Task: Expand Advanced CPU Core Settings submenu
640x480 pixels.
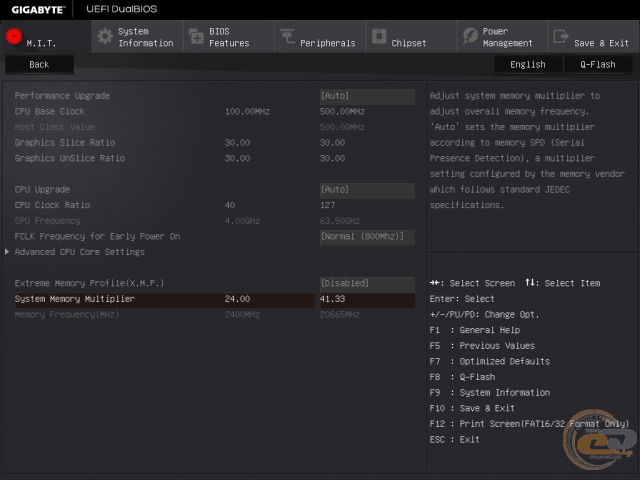Action: point(80,252)
